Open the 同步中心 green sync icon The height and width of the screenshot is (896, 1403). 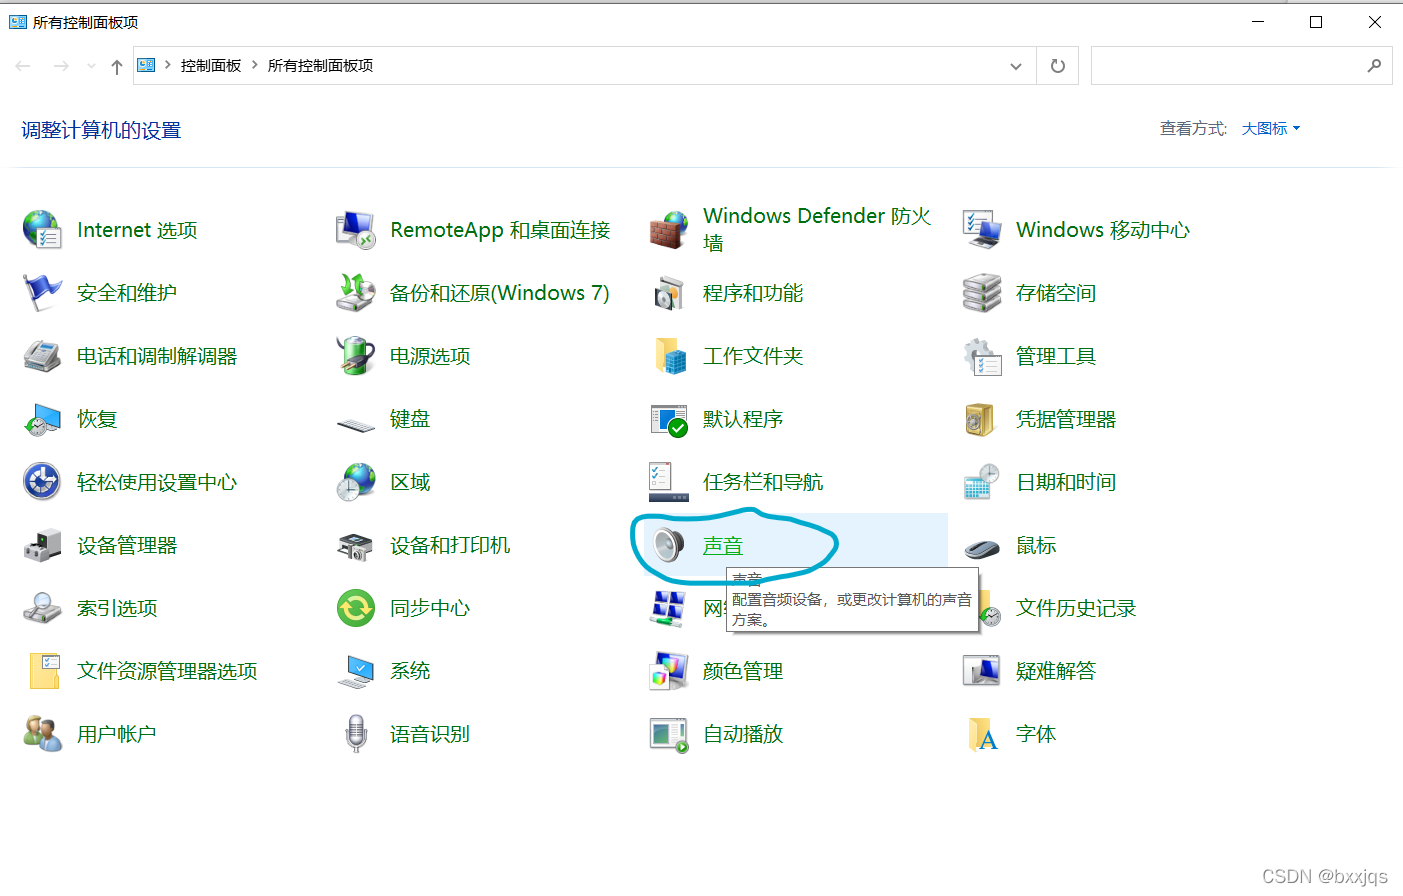pyautogui.click(x=355, y=608)
